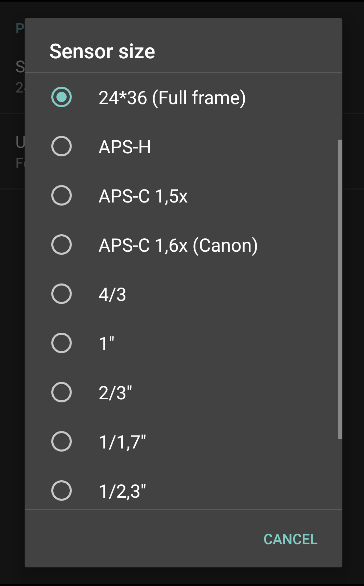Select APS-C 1,6x (Canon) radio circle

[x=61, y=245]
